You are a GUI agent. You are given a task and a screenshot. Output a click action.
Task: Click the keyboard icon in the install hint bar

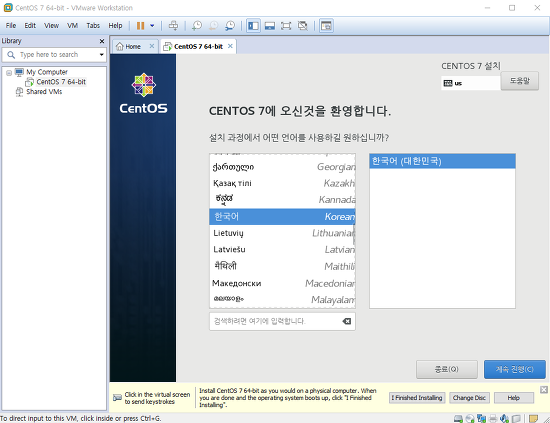tap(117, 398)
